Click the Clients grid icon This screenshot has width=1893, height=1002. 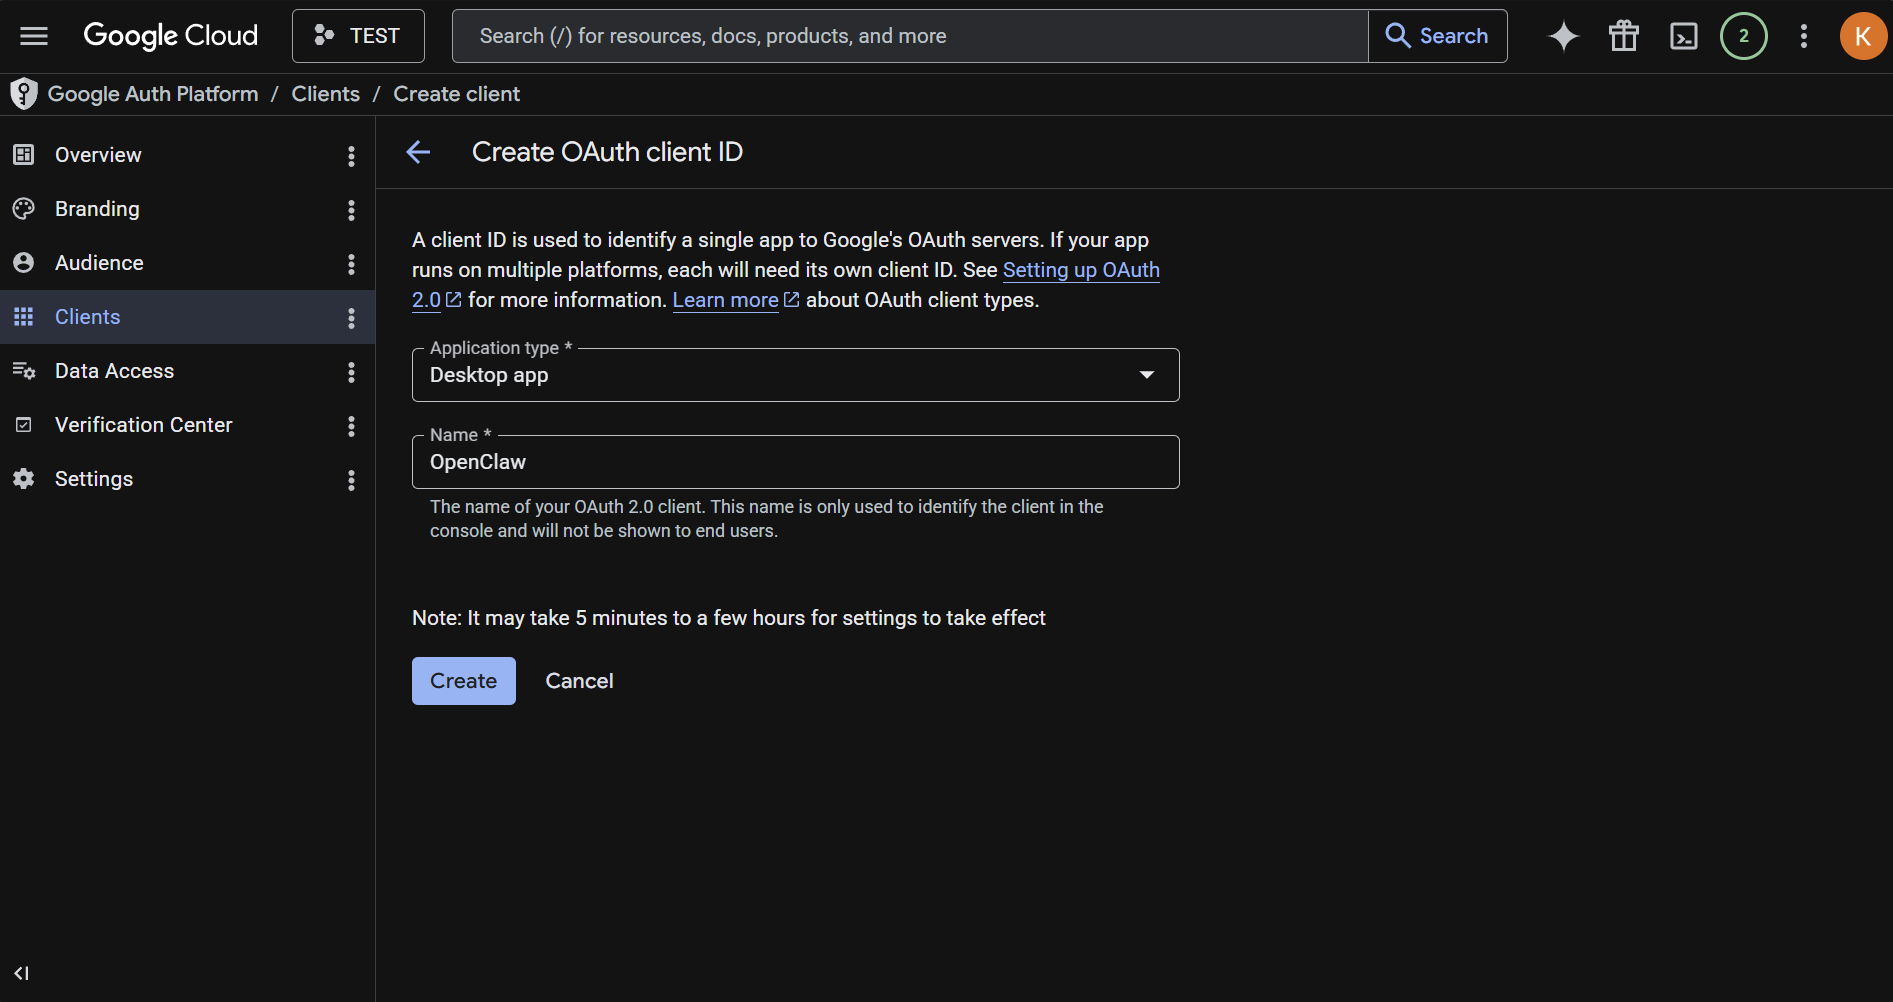24,317
